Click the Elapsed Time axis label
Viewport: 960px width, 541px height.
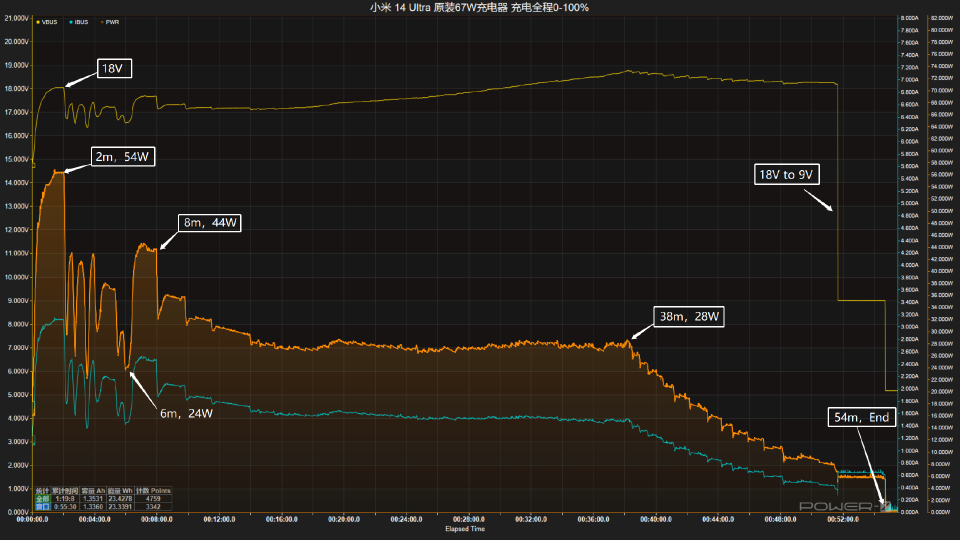coord(465,529)
